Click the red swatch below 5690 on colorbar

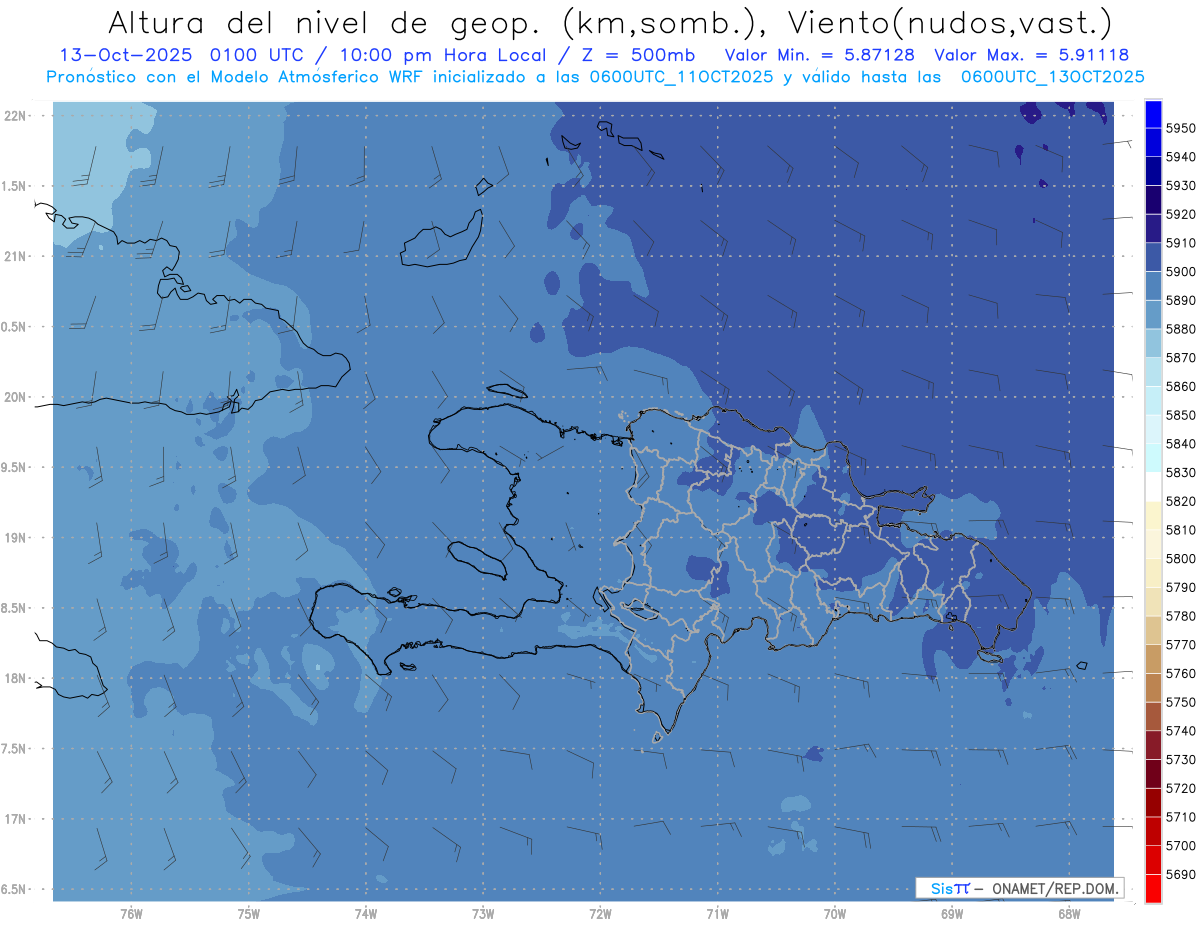click(x=1152, y=888)
